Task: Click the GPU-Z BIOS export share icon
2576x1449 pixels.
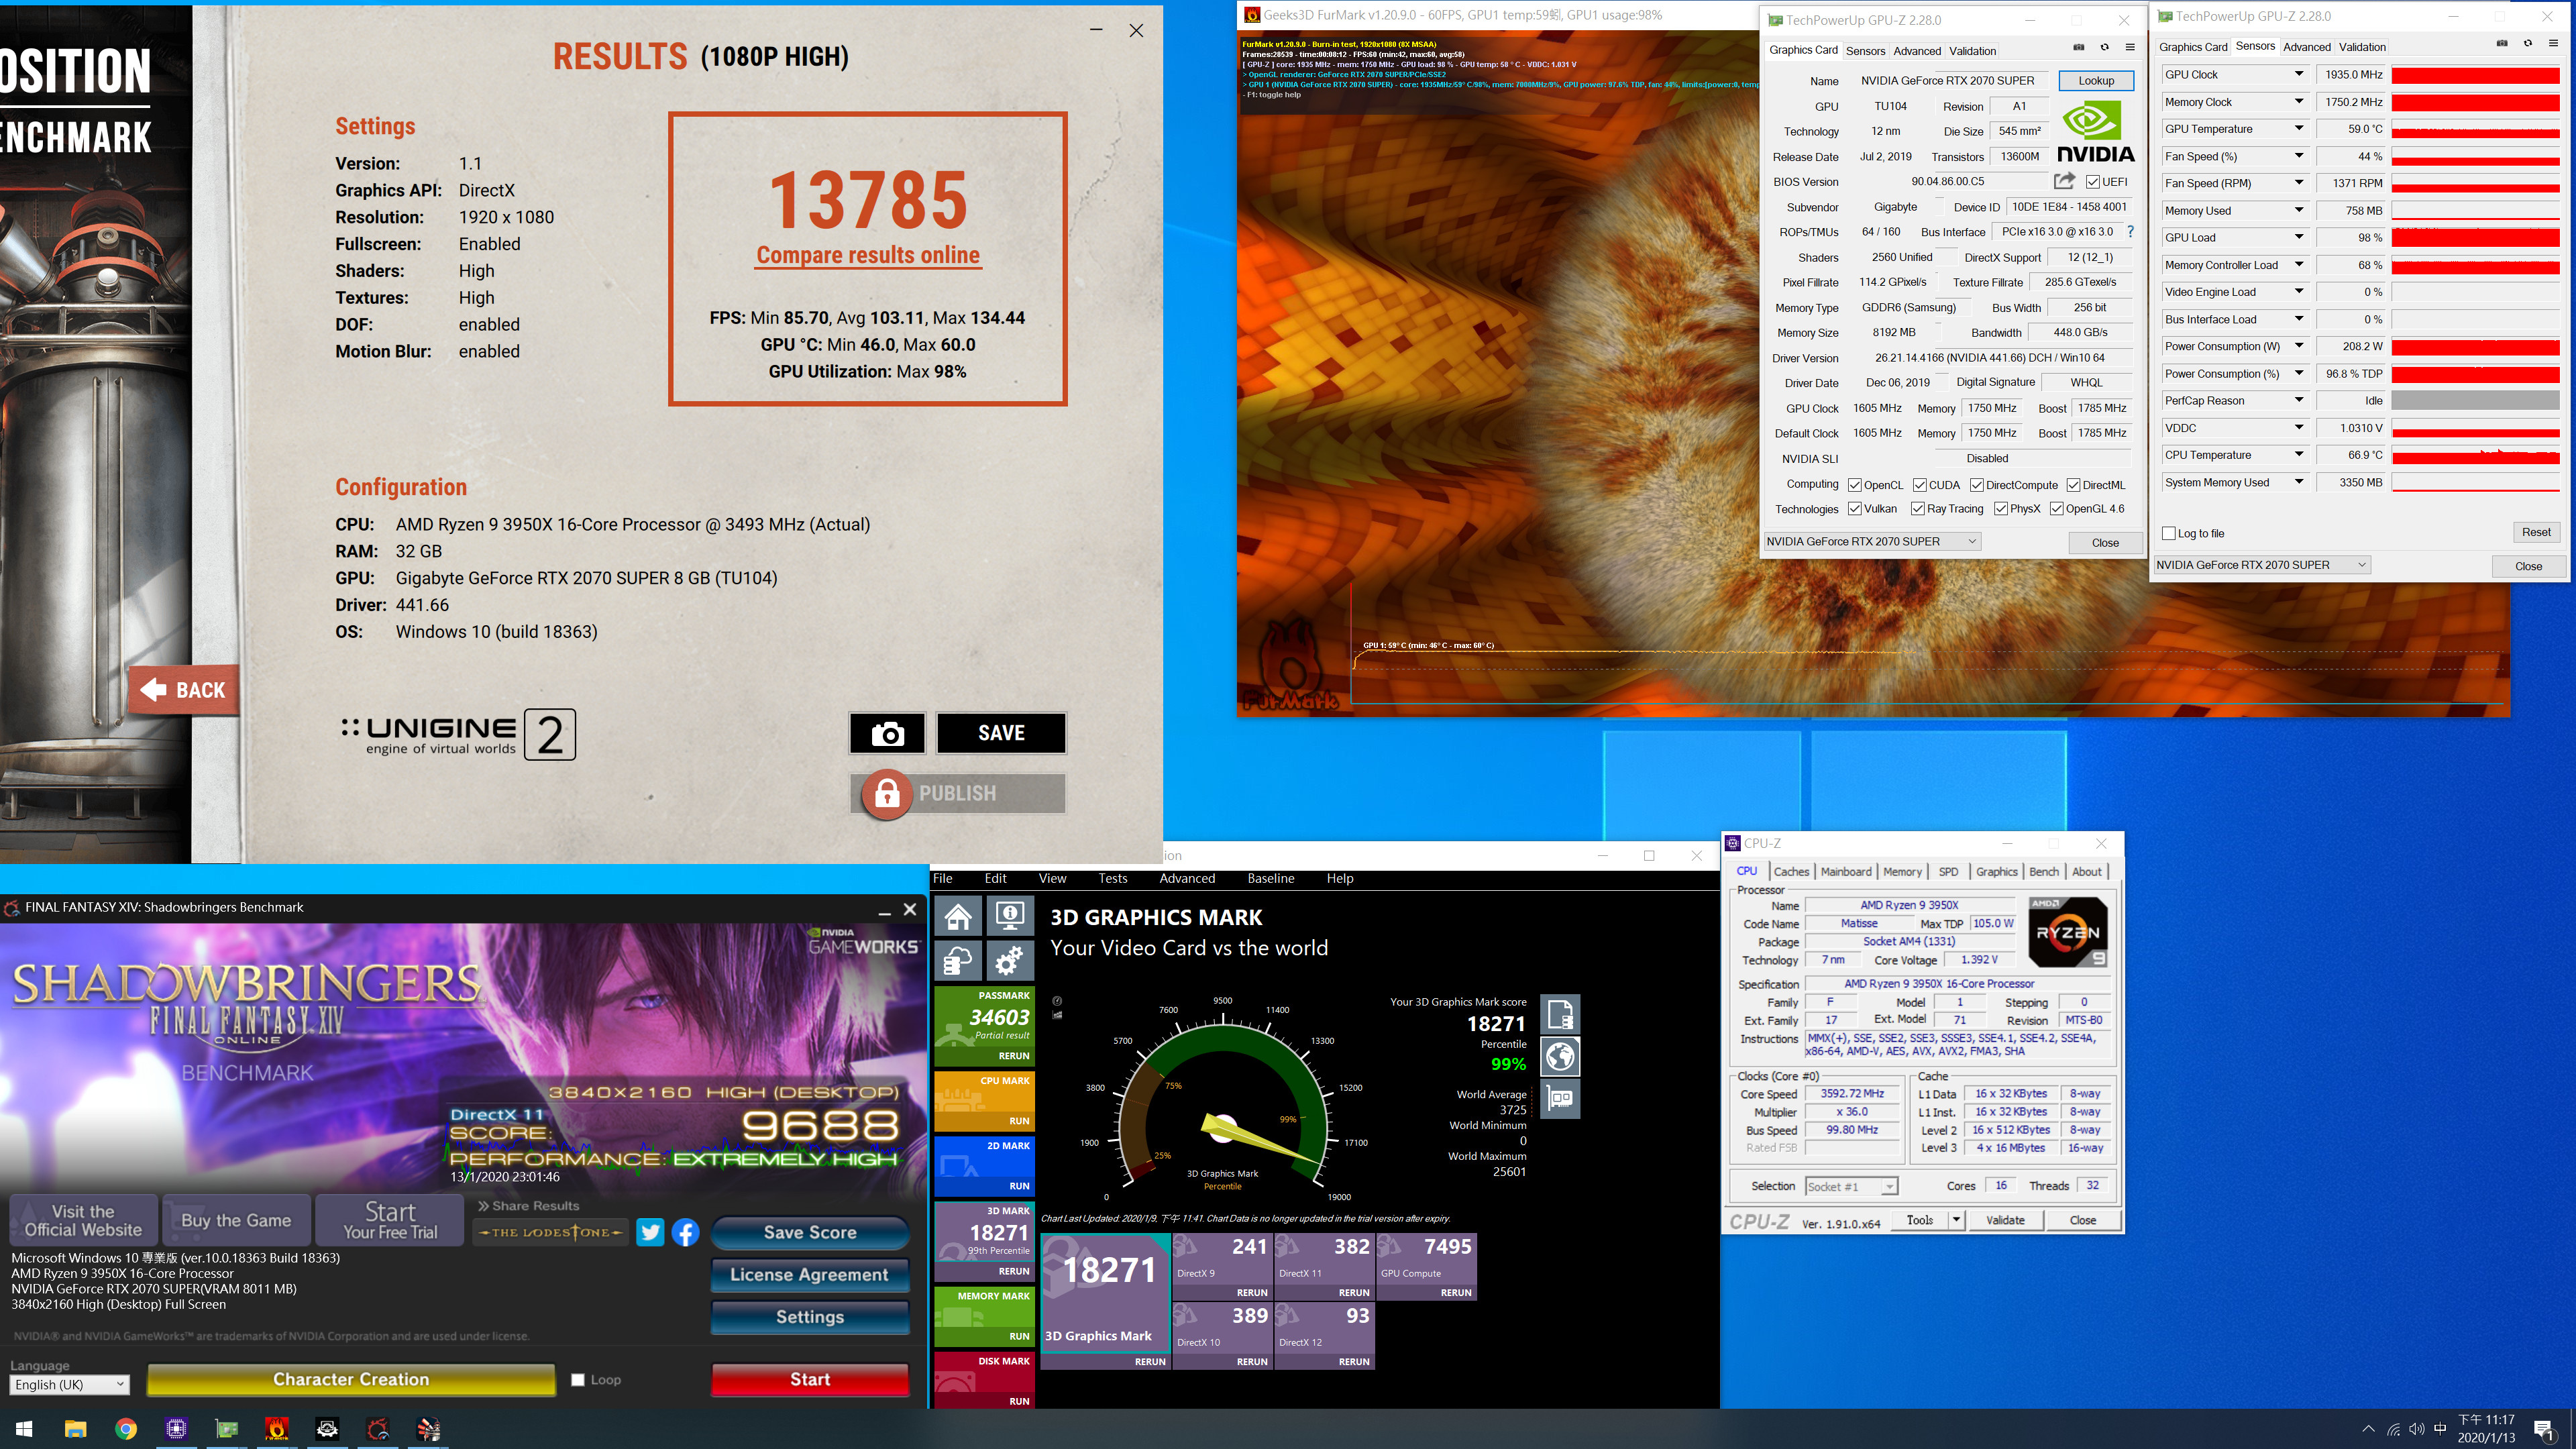Action: coord(2063,181)
